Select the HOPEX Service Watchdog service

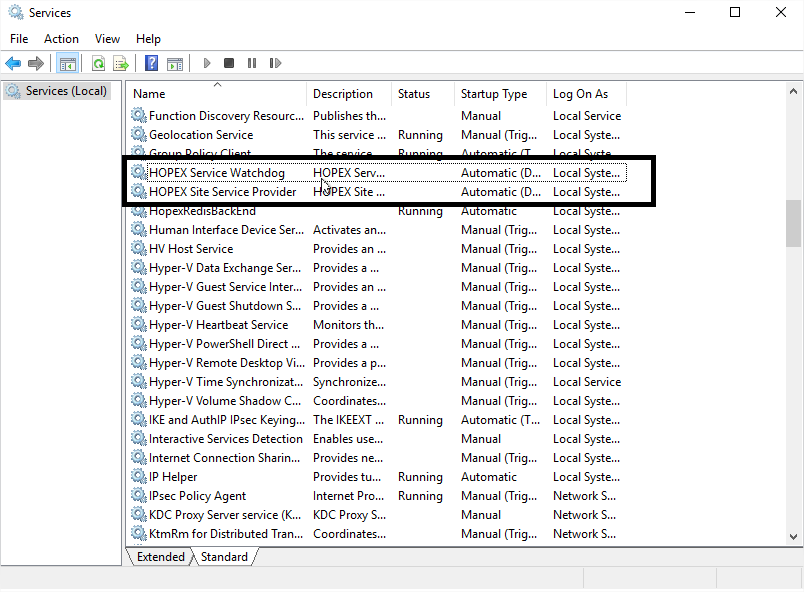click(x=216, y=173)
